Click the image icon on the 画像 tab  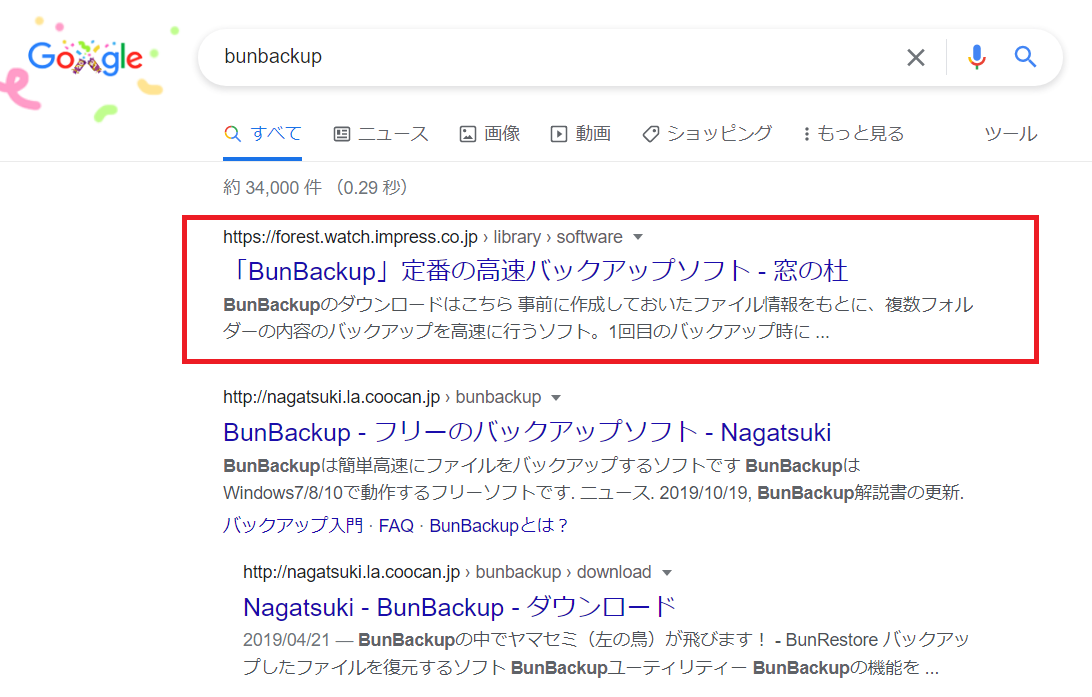tap(467, 134)
